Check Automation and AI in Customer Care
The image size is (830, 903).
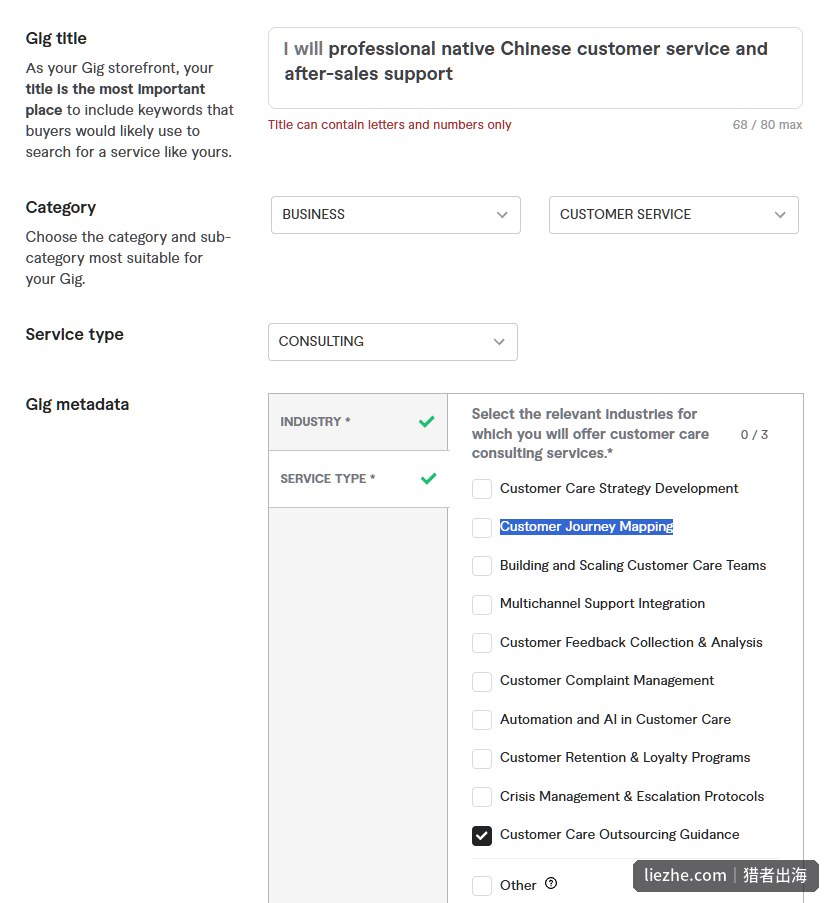[482, 720]
